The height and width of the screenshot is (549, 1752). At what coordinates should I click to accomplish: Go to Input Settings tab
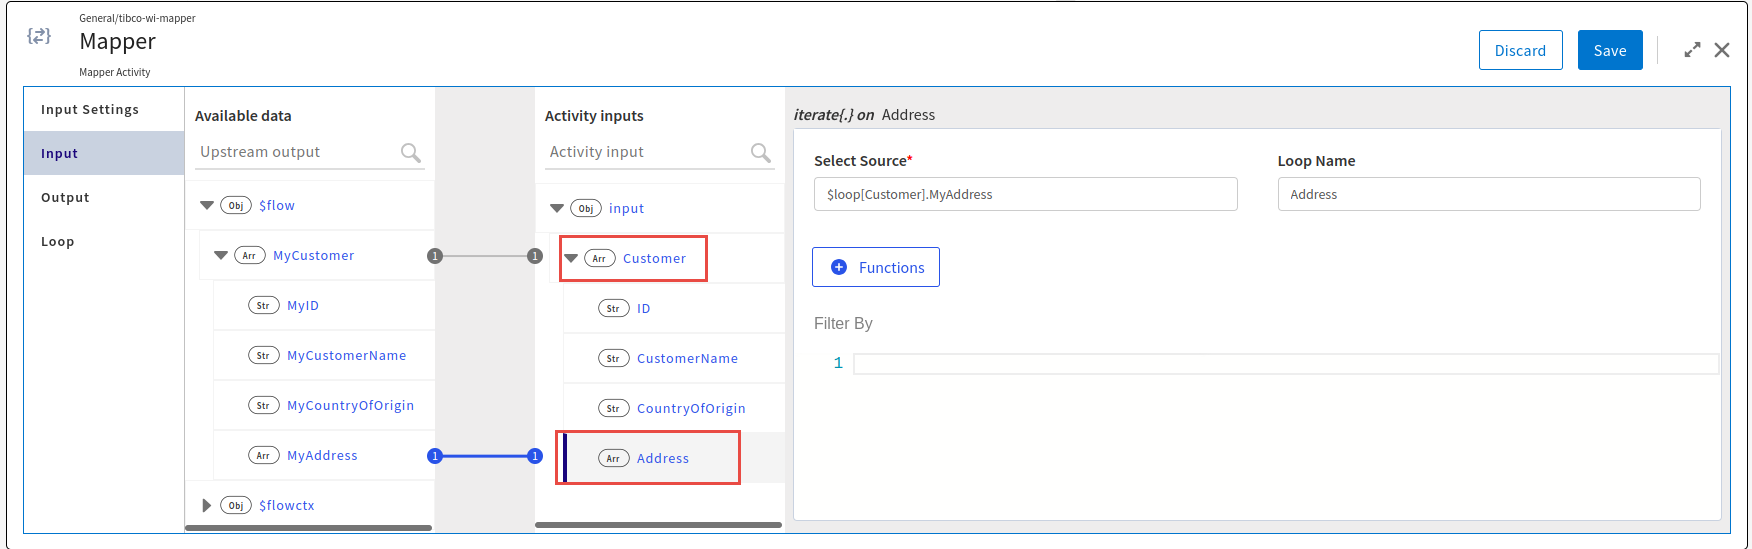90,109
